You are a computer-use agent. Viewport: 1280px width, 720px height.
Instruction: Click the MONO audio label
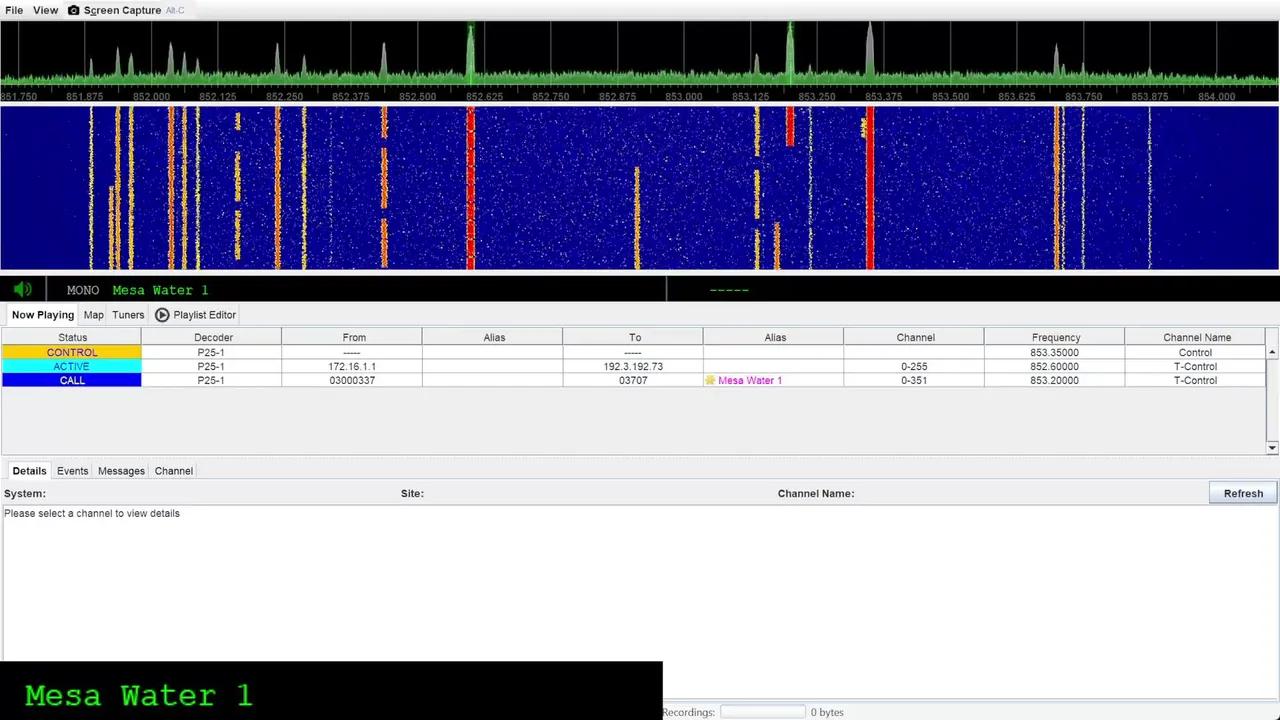pos(83,290)
